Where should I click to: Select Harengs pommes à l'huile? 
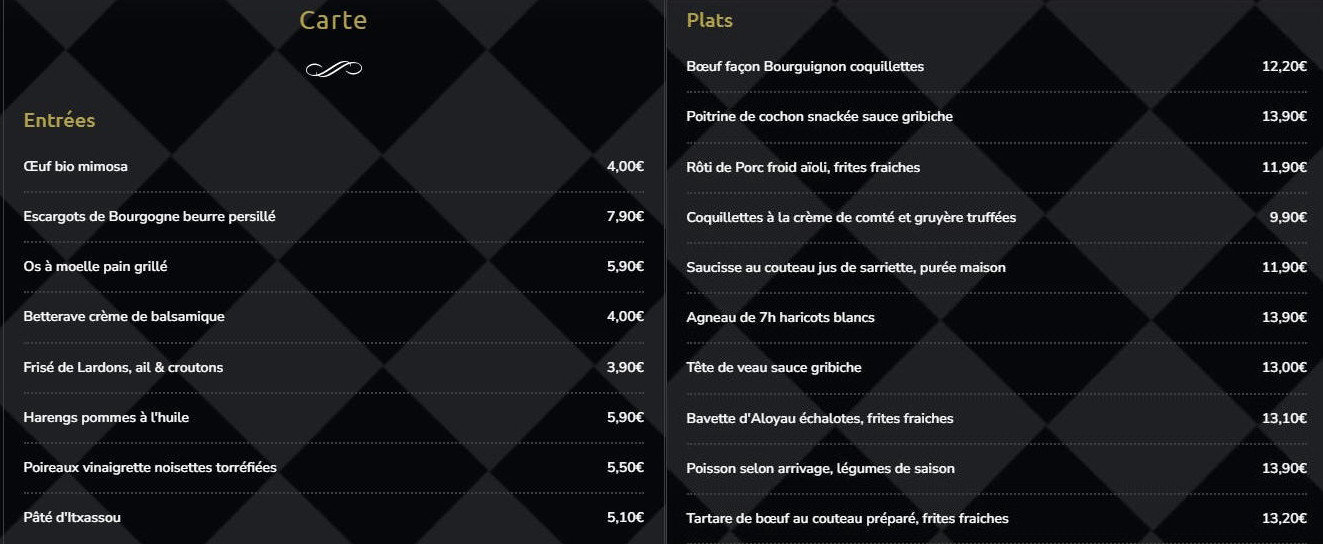click(106, 417)
